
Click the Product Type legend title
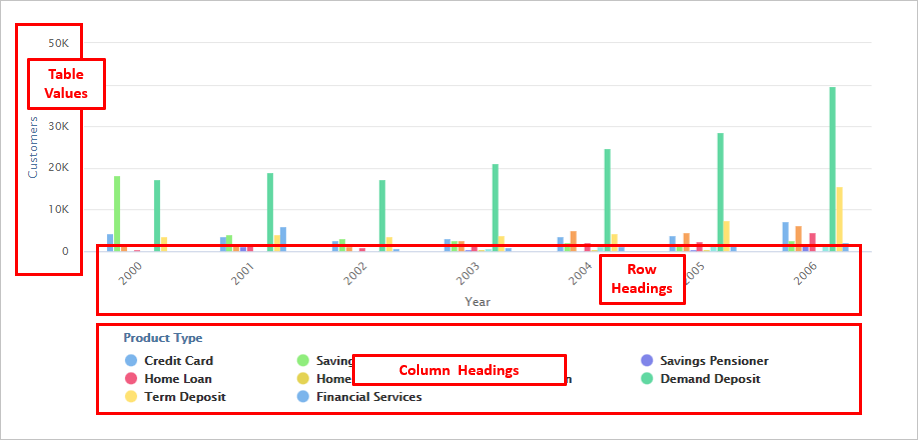[163, 338]
